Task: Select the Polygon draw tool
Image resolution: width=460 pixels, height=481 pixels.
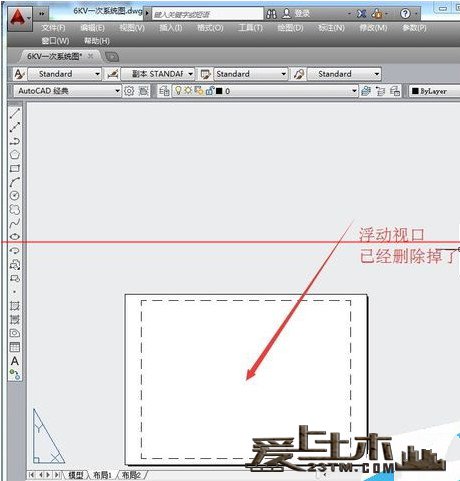Action: point(15,155)
